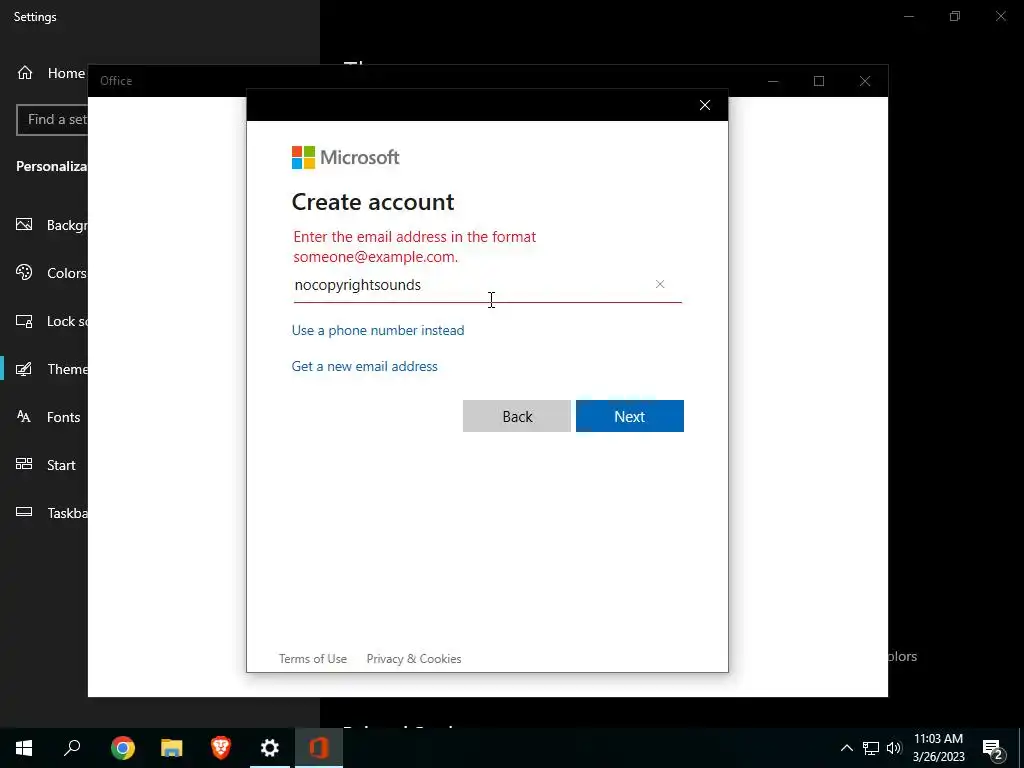Maximize the Office window

pyautogui.click(x=819, y=81)
